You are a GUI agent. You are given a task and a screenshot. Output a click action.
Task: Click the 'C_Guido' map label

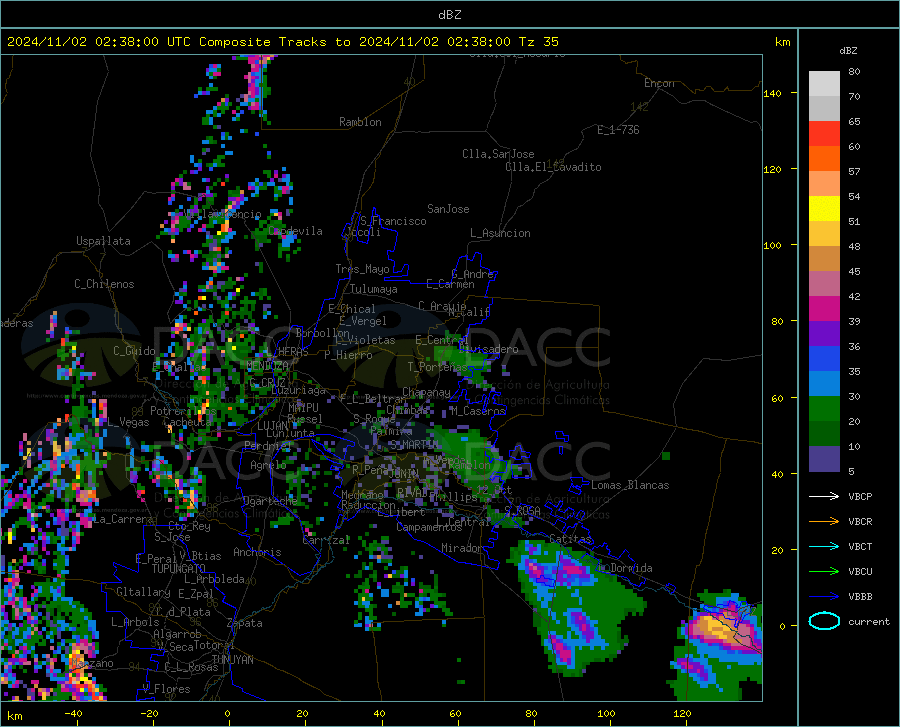tap(134, 351)
